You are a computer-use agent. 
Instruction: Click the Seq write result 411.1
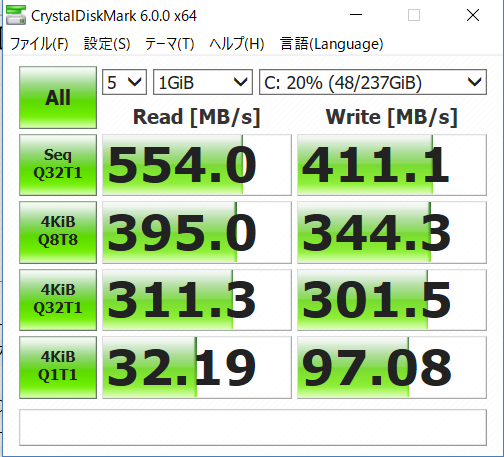coord(392,165)
